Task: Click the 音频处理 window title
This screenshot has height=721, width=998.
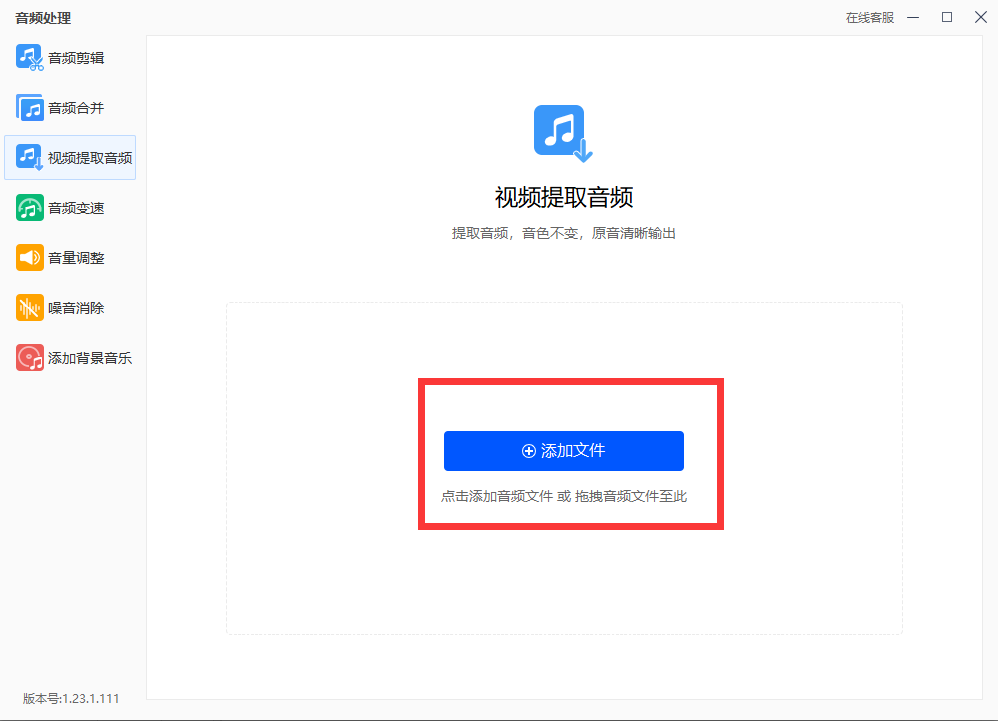Action: pos(43,18)
